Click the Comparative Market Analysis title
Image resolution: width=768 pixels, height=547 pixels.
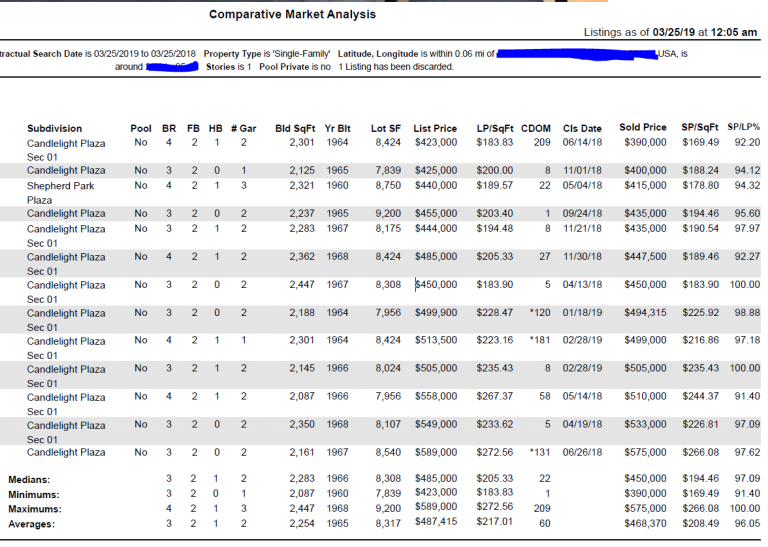[x=295, y=14]
